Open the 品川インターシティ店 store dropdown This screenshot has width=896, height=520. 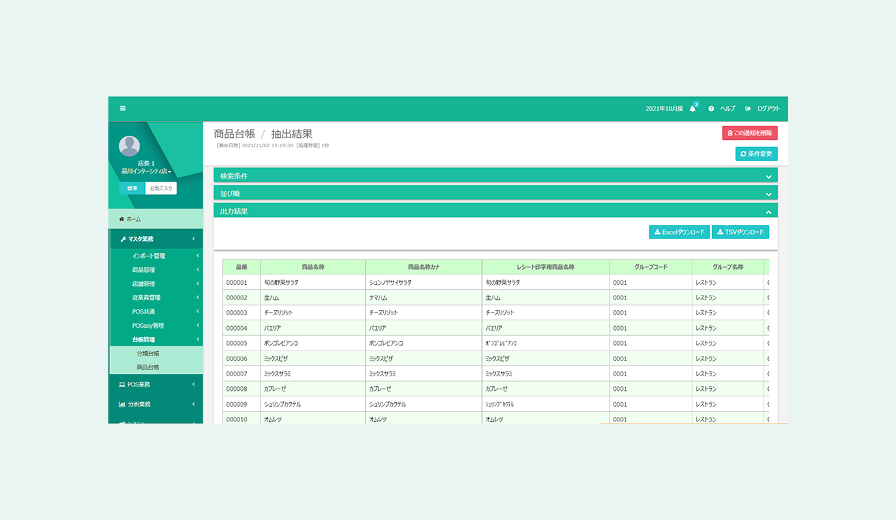(x=146, y=172)
